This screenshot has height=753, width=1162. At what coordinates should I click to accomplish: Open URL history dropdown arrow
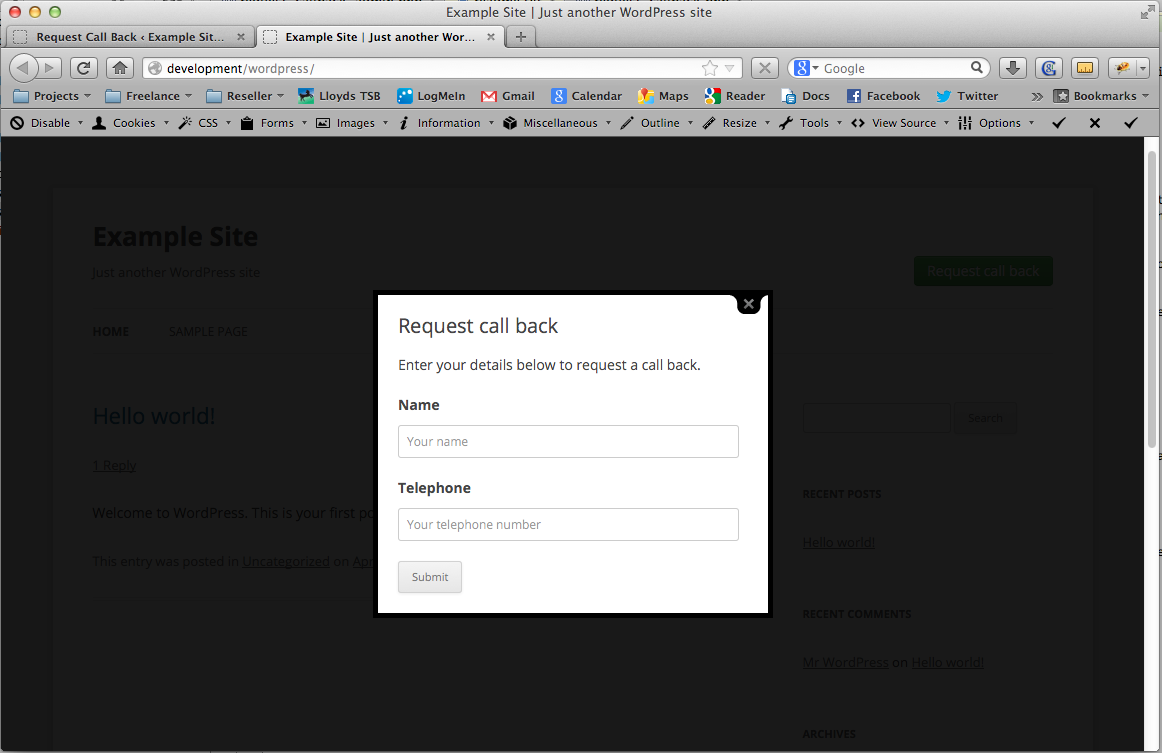pyautogui.click(x=729, y=68)
